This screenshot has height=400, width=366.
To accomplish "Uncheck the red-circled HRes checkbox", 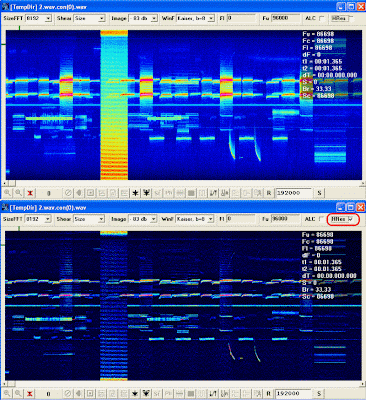I will 350,219.
